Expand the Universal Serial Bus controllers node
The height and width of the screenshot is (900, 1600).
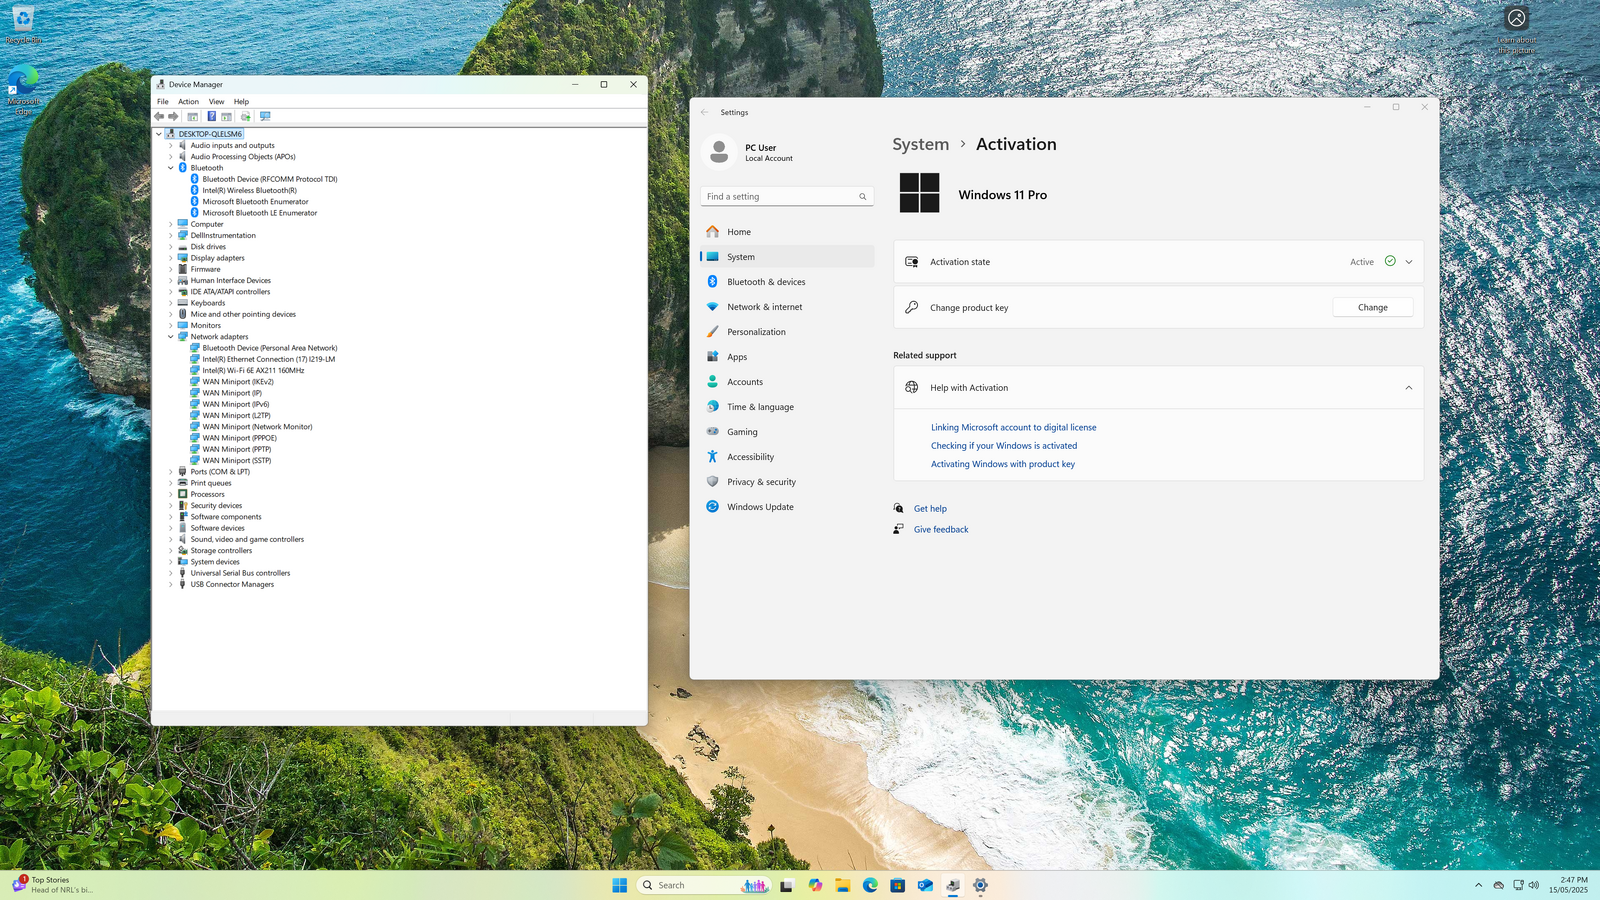pyautogui.click(x=171, y=573)
